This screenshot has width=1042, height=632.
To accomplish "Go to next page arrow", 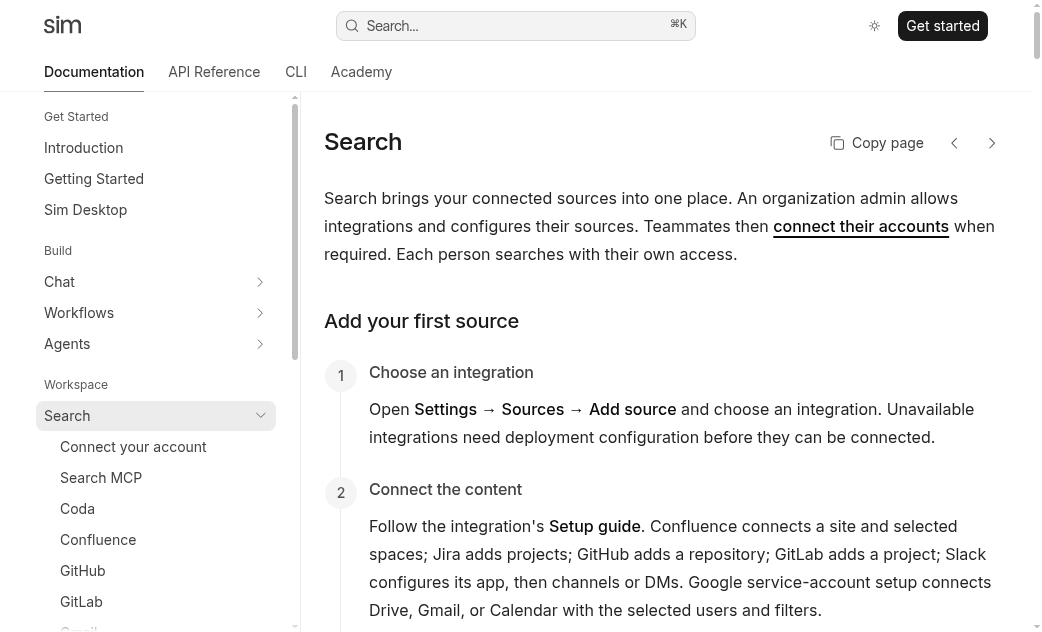I will 992,143.
